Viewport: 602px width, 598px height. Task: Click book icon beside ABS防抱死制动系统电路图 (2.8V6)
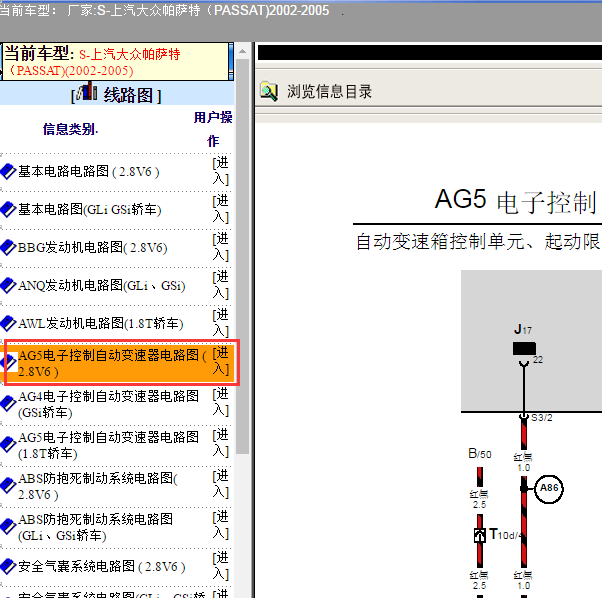(x=8, y=486)
